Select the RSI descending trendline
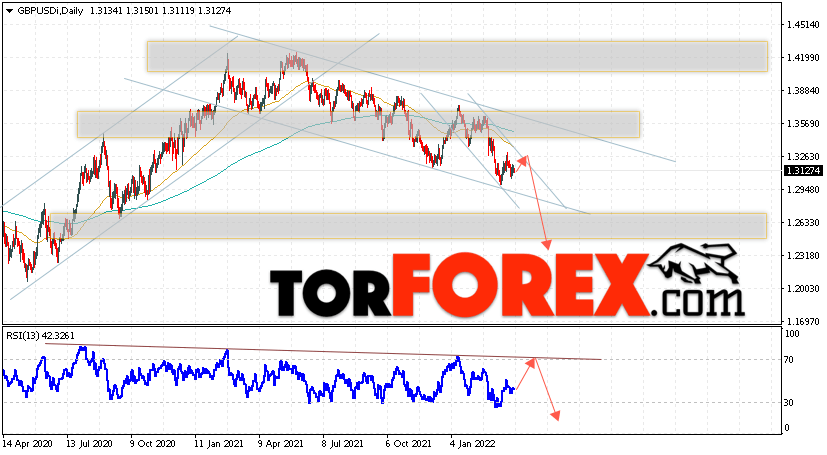This screenshot has height=455, width=827. (323, 352)
